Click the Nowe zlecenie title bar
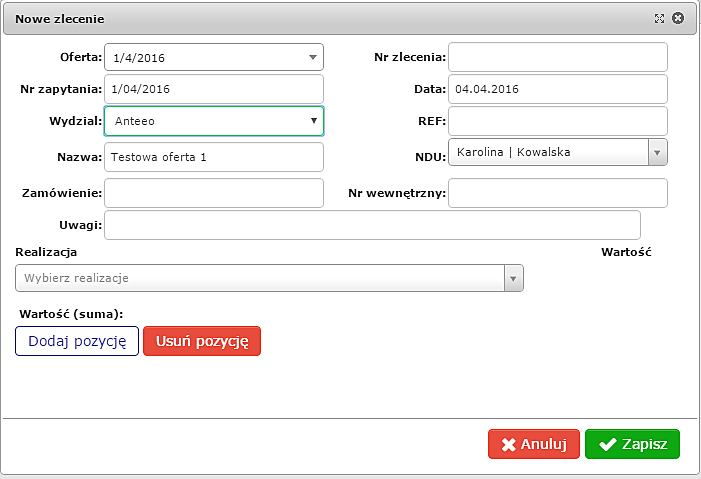Viewport: 701px width, 479px height. 300,18
